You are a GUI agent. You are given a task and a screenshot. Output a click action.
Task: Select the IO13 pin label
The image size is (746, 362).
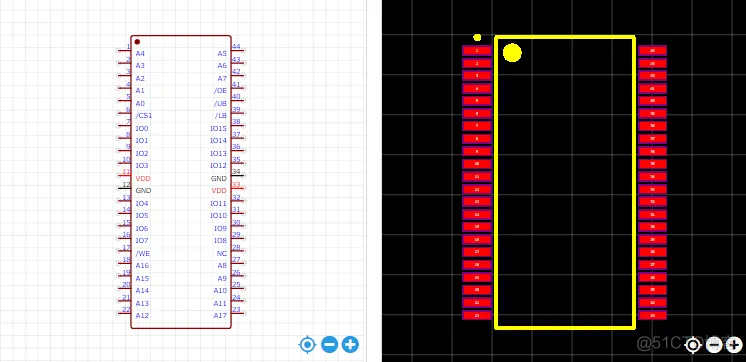(x=218, y=154)
